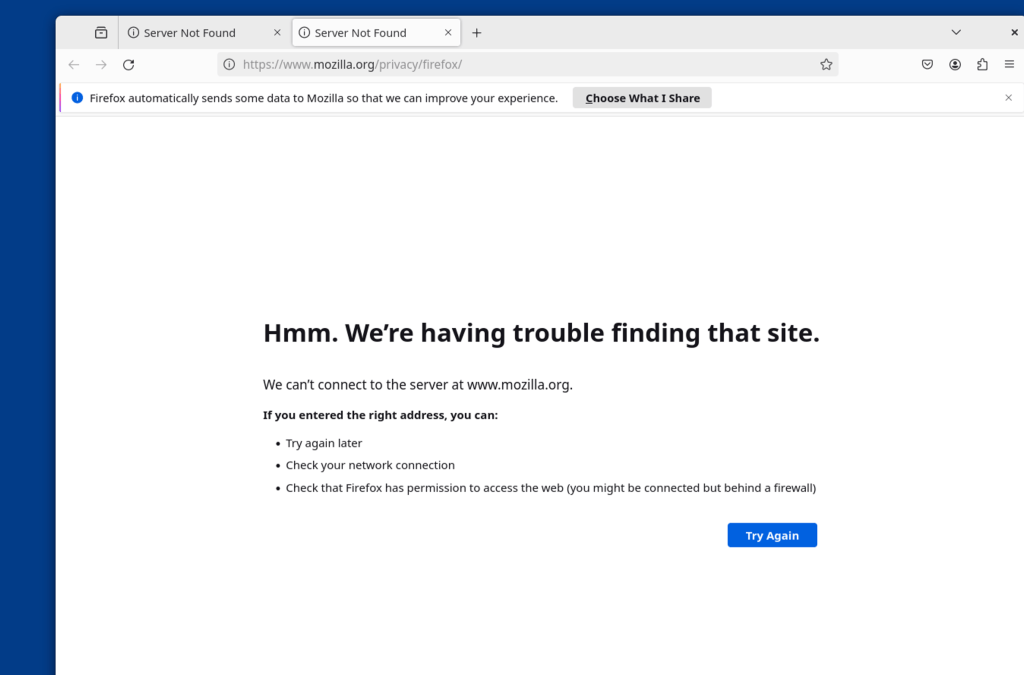The height and width of the screenshot is (675, 1024).
Task: Click 'Check your network connection' bullet text
Action: click(370, 465)
